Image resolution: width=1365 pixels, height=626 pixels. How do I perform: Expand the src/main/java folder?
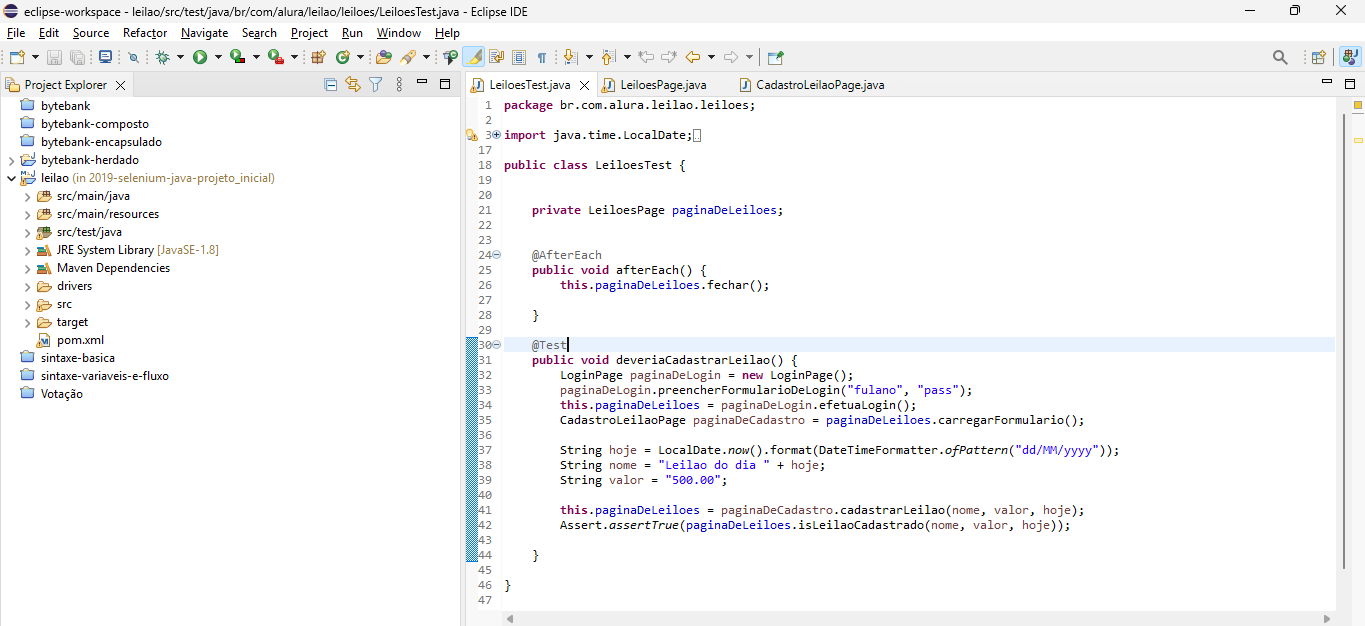coord(28,196)
